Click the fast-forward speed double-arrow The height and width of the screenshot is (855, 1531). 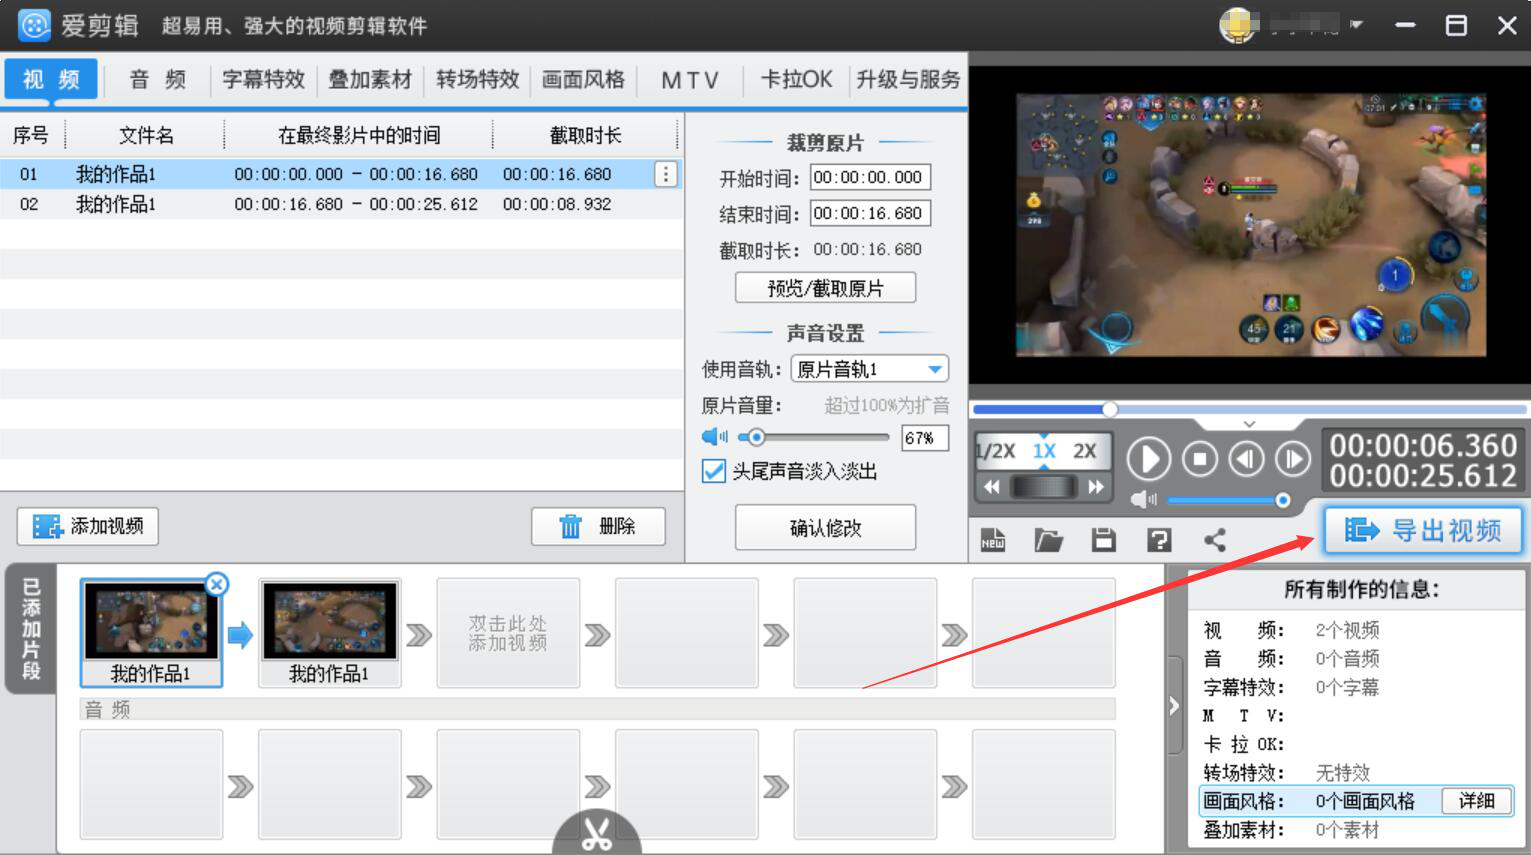click(1096, 487)
